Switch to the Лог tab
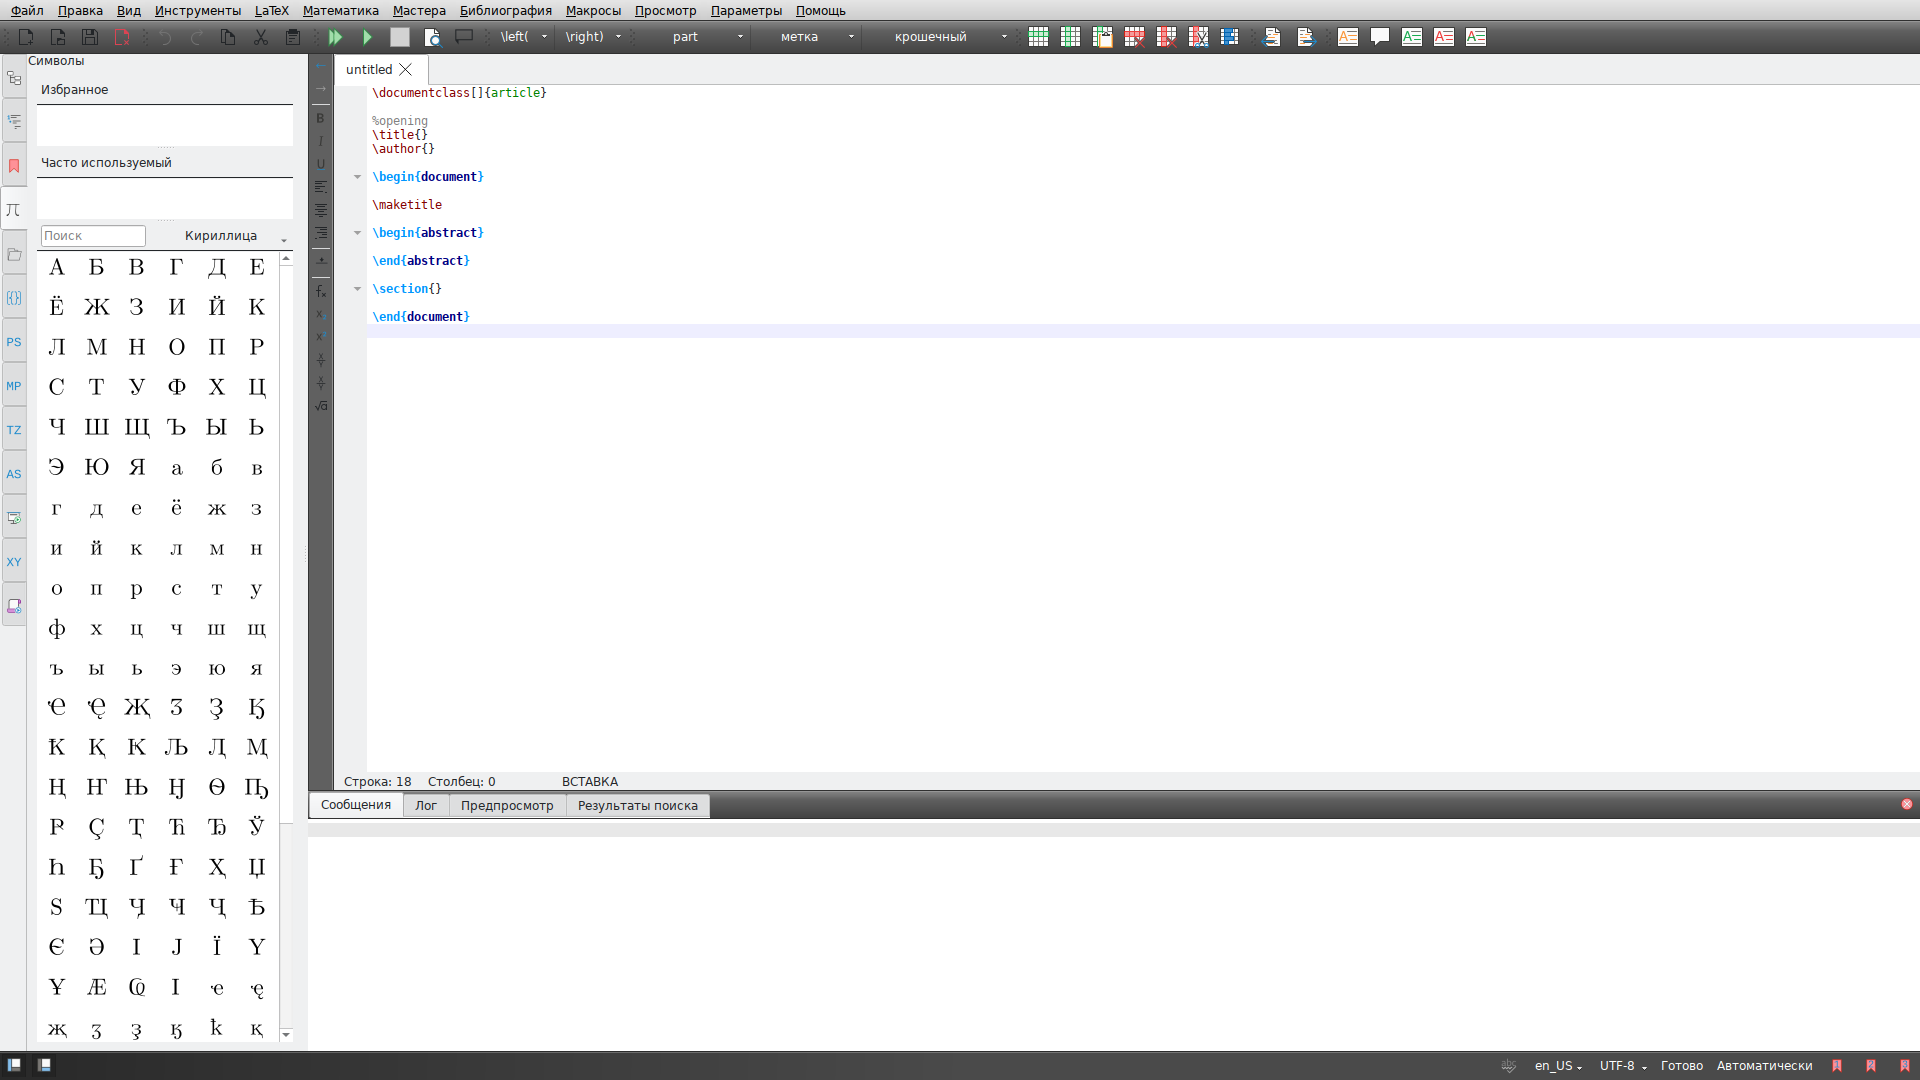This screenshot has width=1920, height=1080. 426,805
